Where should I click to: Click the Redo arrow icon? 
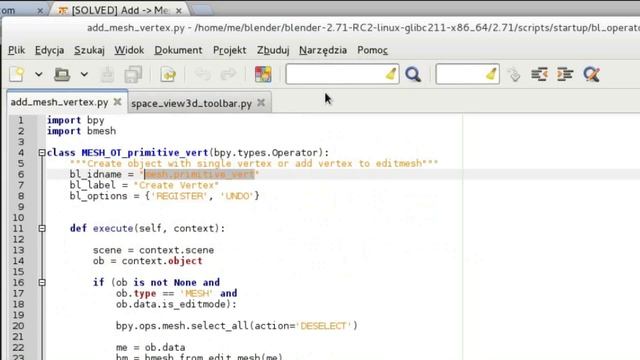(229, 74)
